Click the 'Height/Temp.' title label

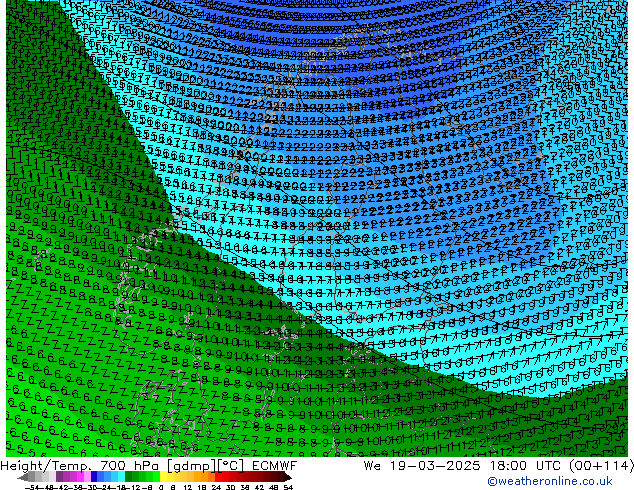coord(47,466)
